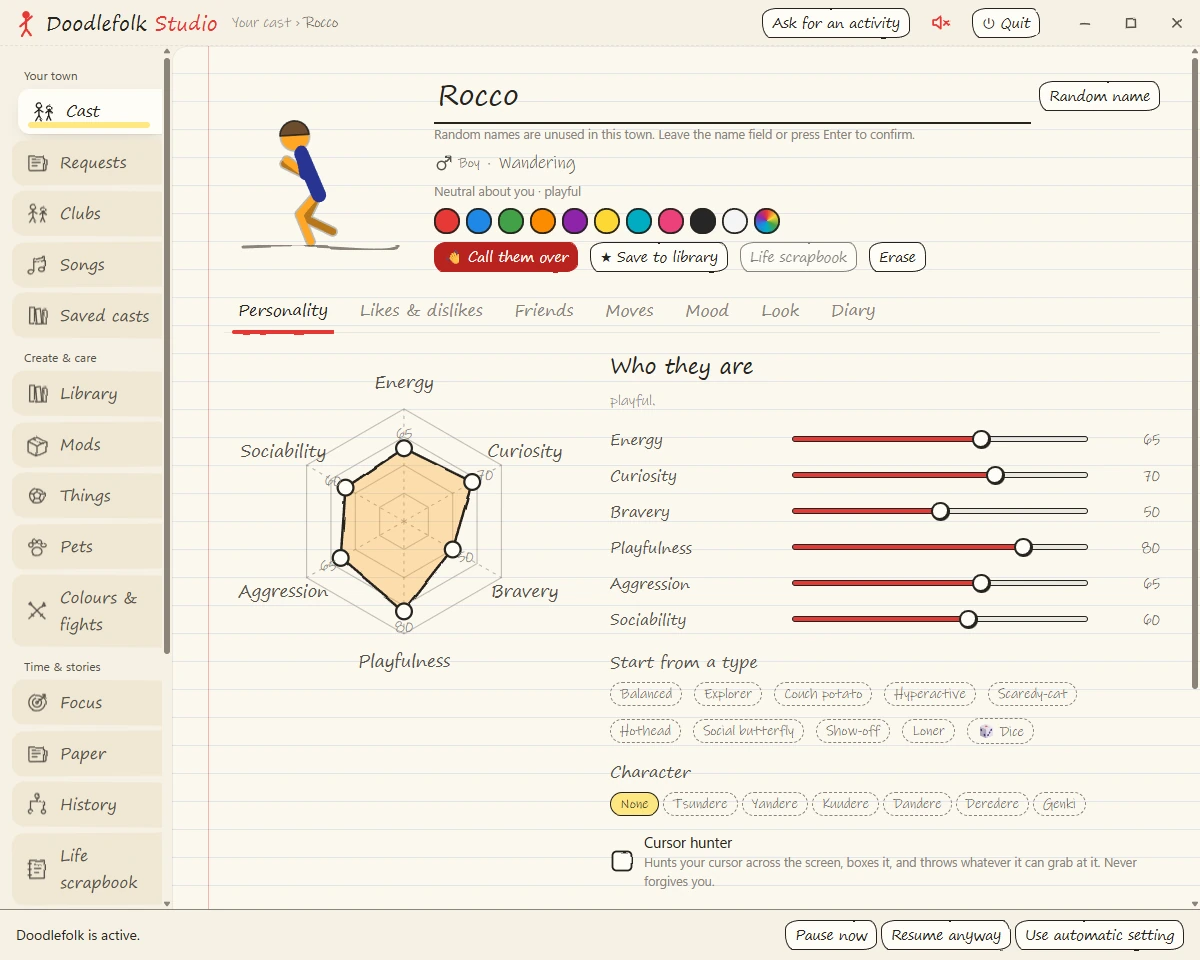Choose the Hyperactive starting type
The height and width of the screenshot is (960, 1200).
930,694
